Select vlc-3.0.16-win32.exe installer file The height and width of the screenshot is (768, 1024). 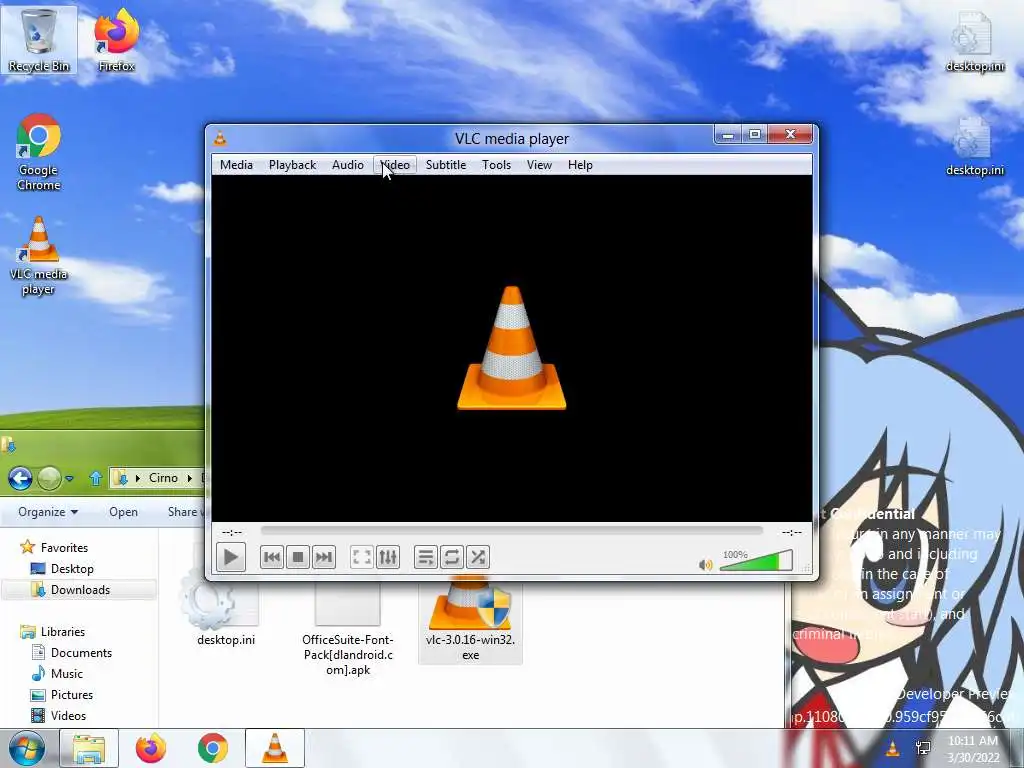point(470,622)
